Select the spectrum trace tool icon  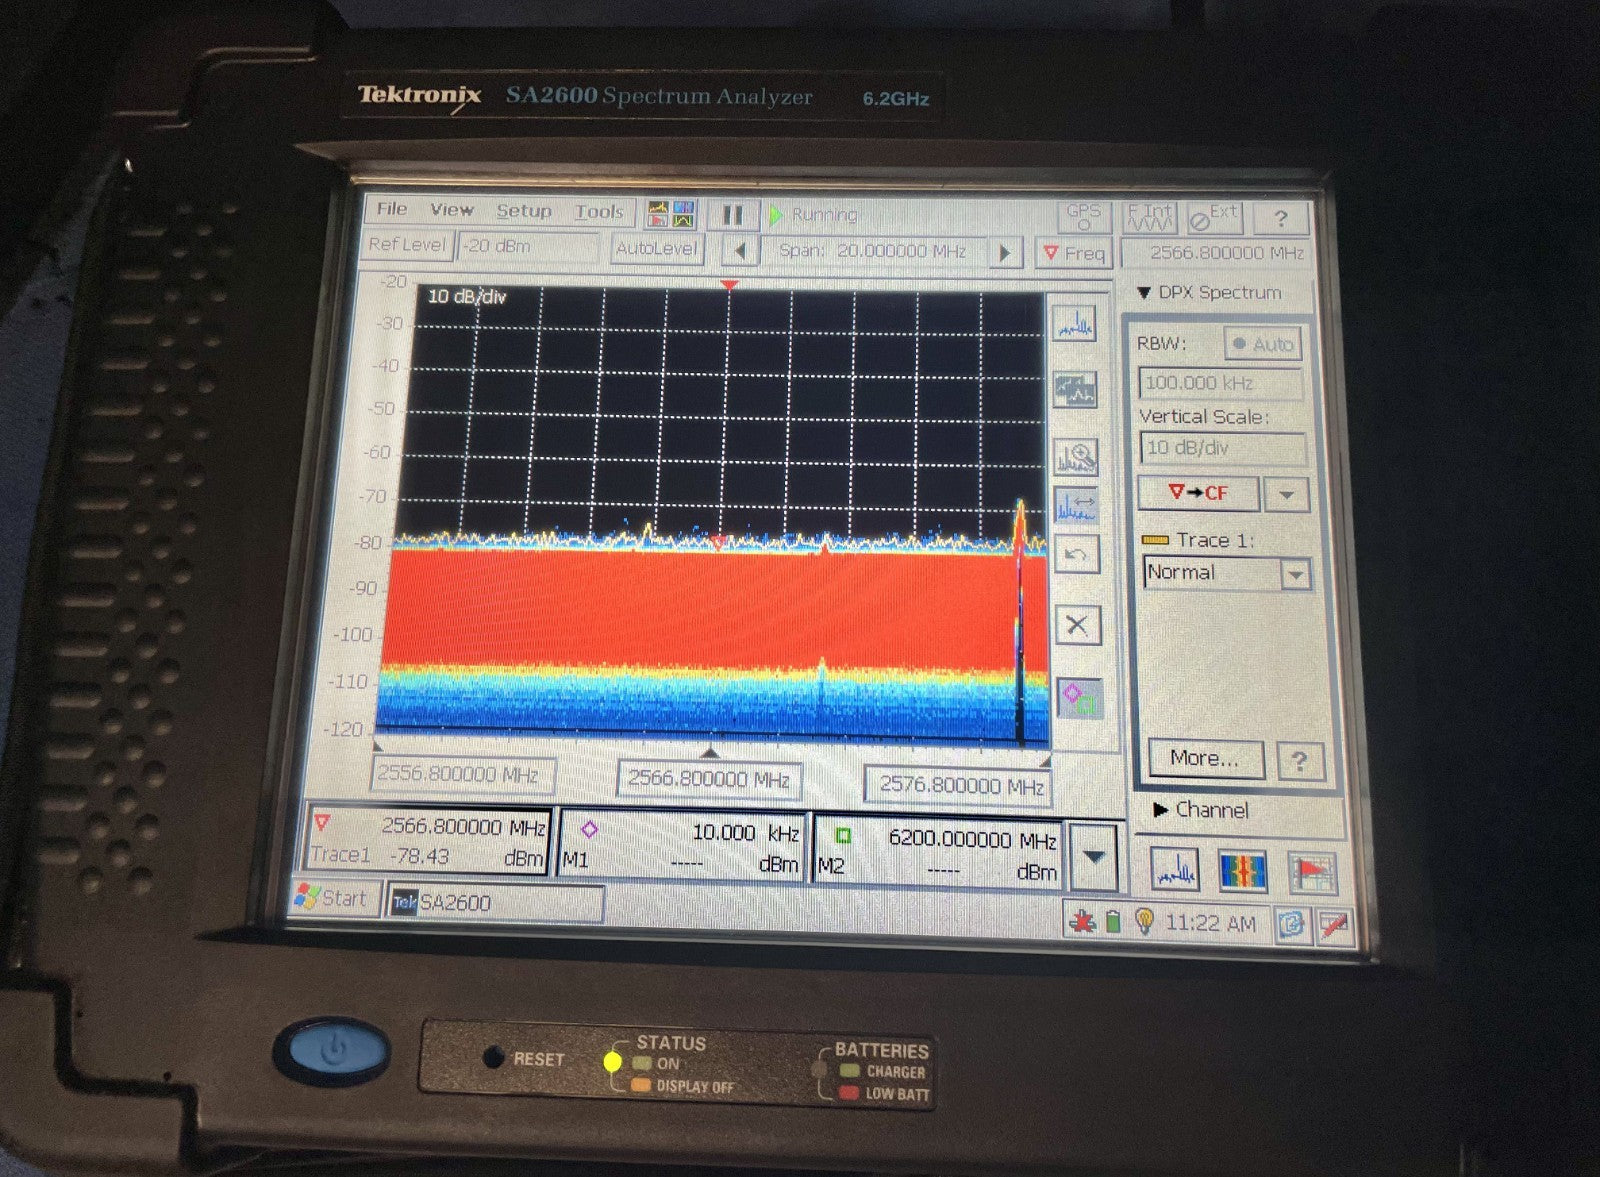coord(1076,324)
